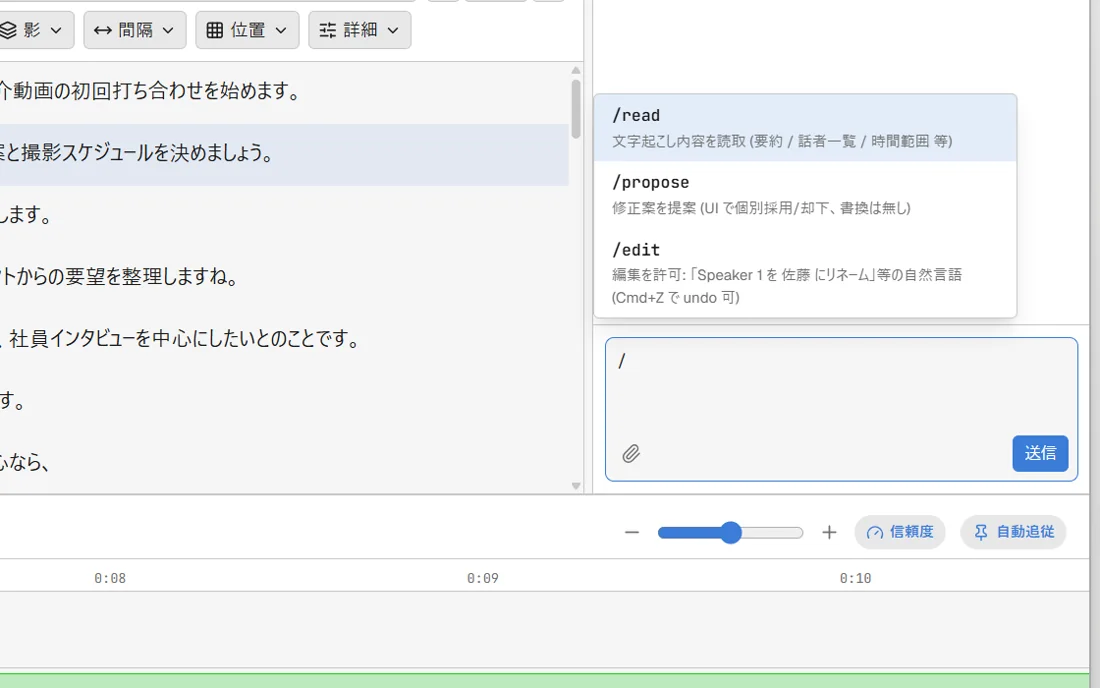Click the minus zoom out icon
1100x688 pixels.
631,532
